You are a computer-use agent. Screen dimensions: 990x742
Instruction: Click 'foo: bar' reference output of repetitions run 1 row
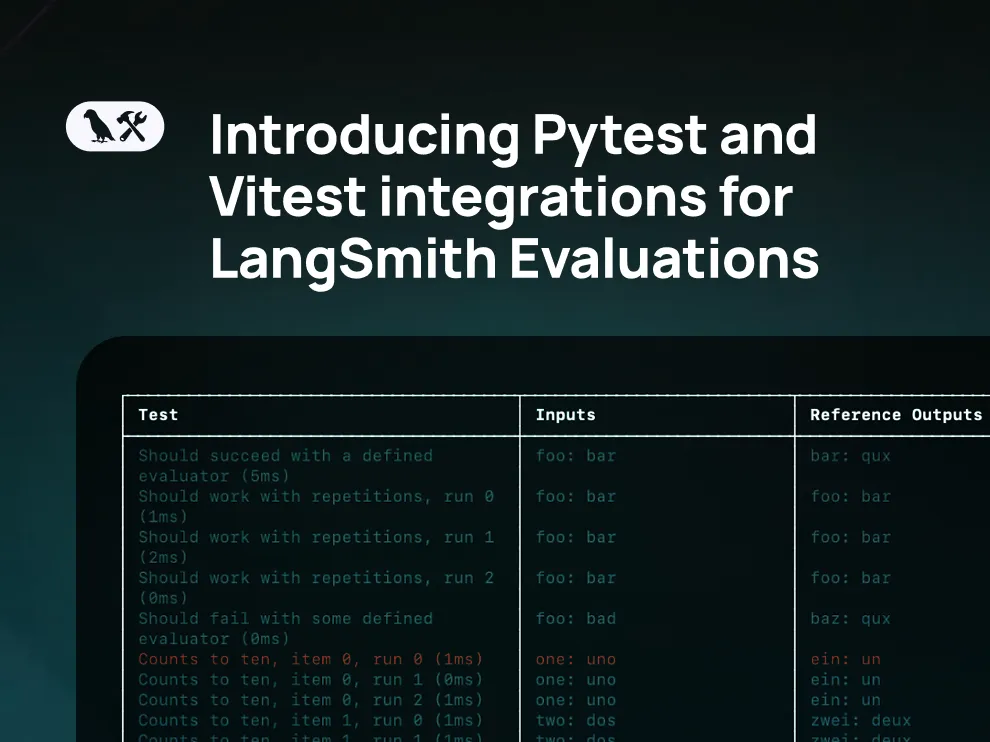tap(850, 537)
